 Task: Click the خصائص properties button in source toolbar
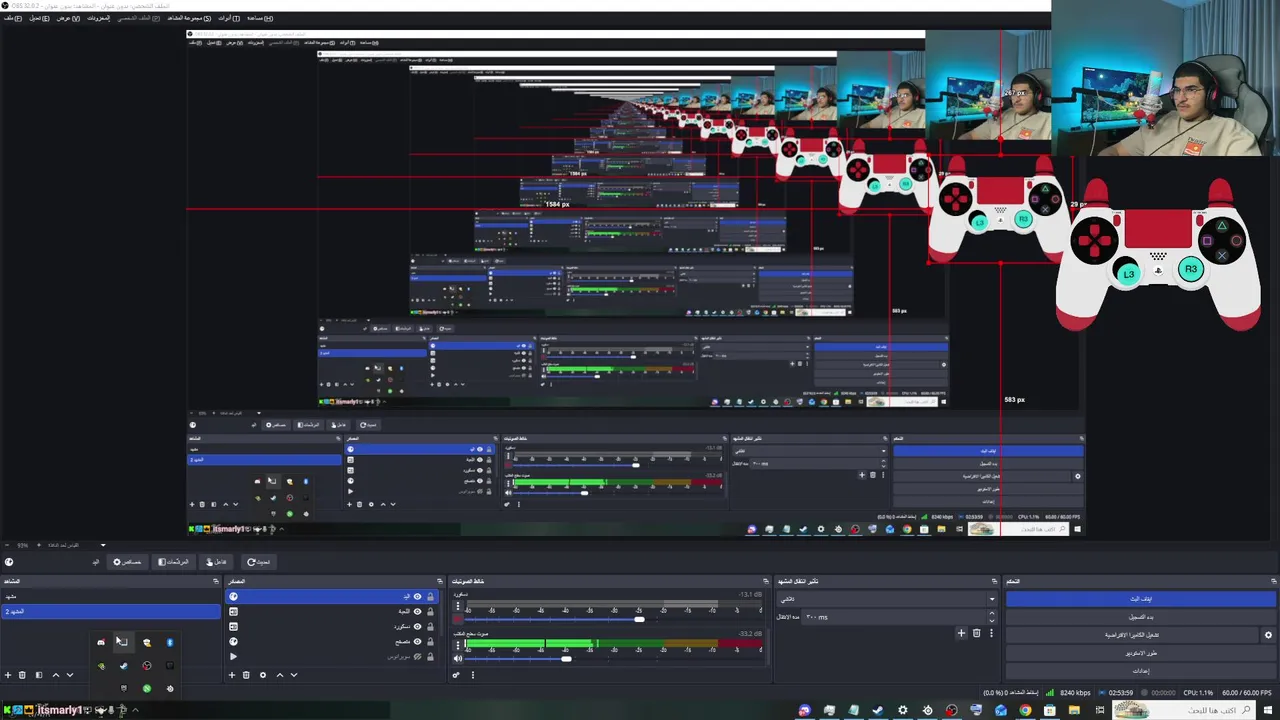pos(127,562)
